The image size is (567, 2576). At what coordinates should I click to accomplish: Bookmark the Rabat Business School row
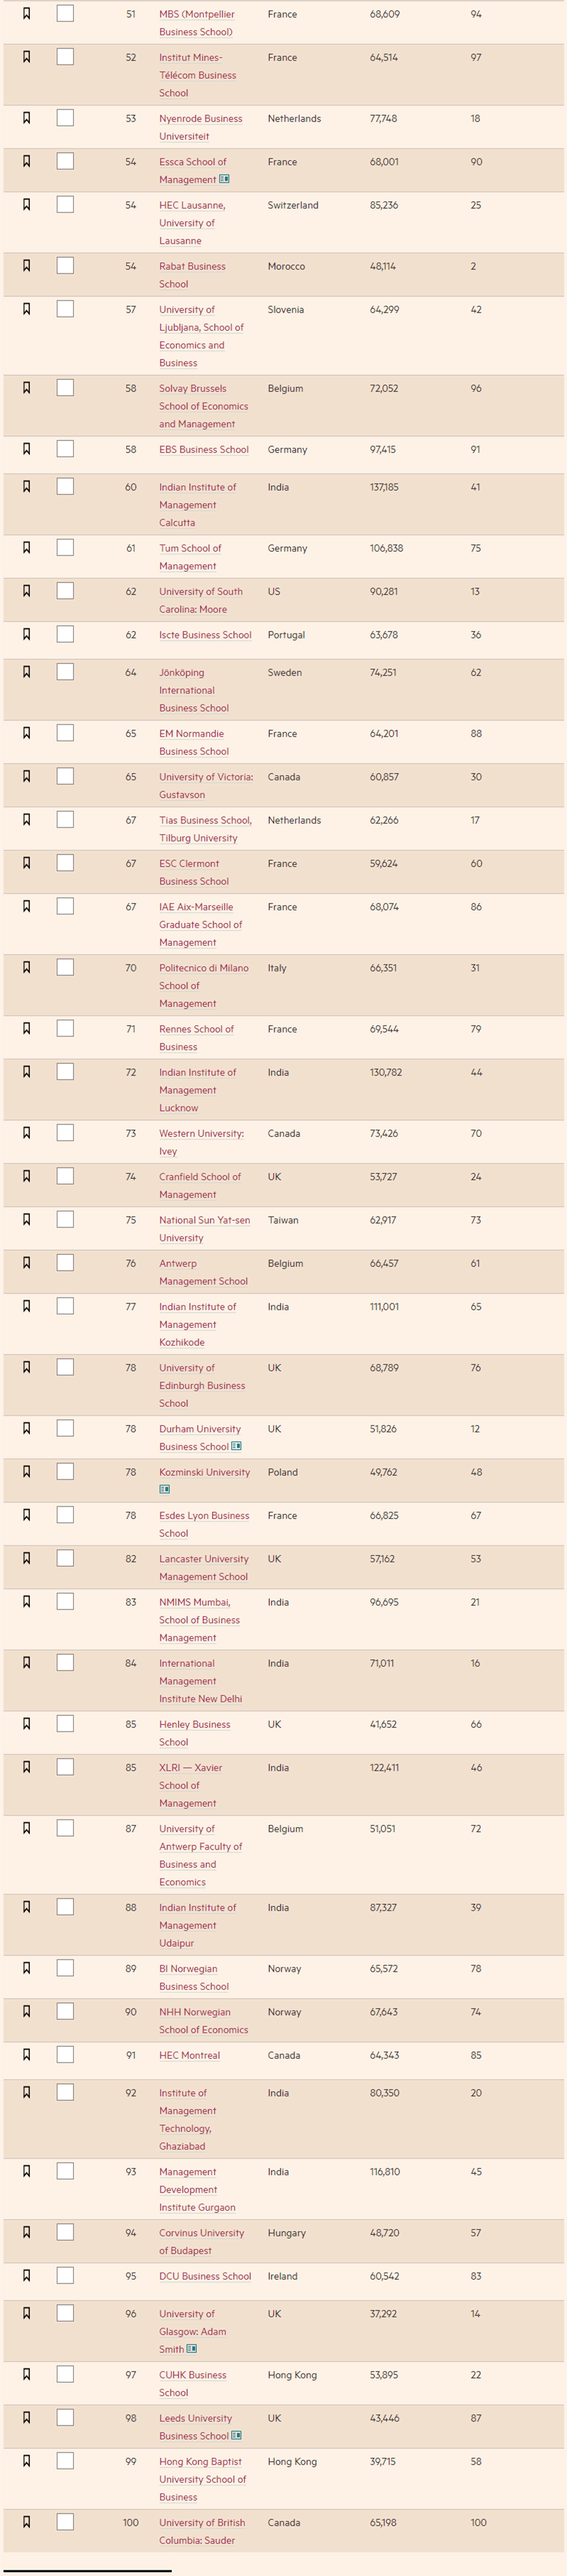coord(26,265)
